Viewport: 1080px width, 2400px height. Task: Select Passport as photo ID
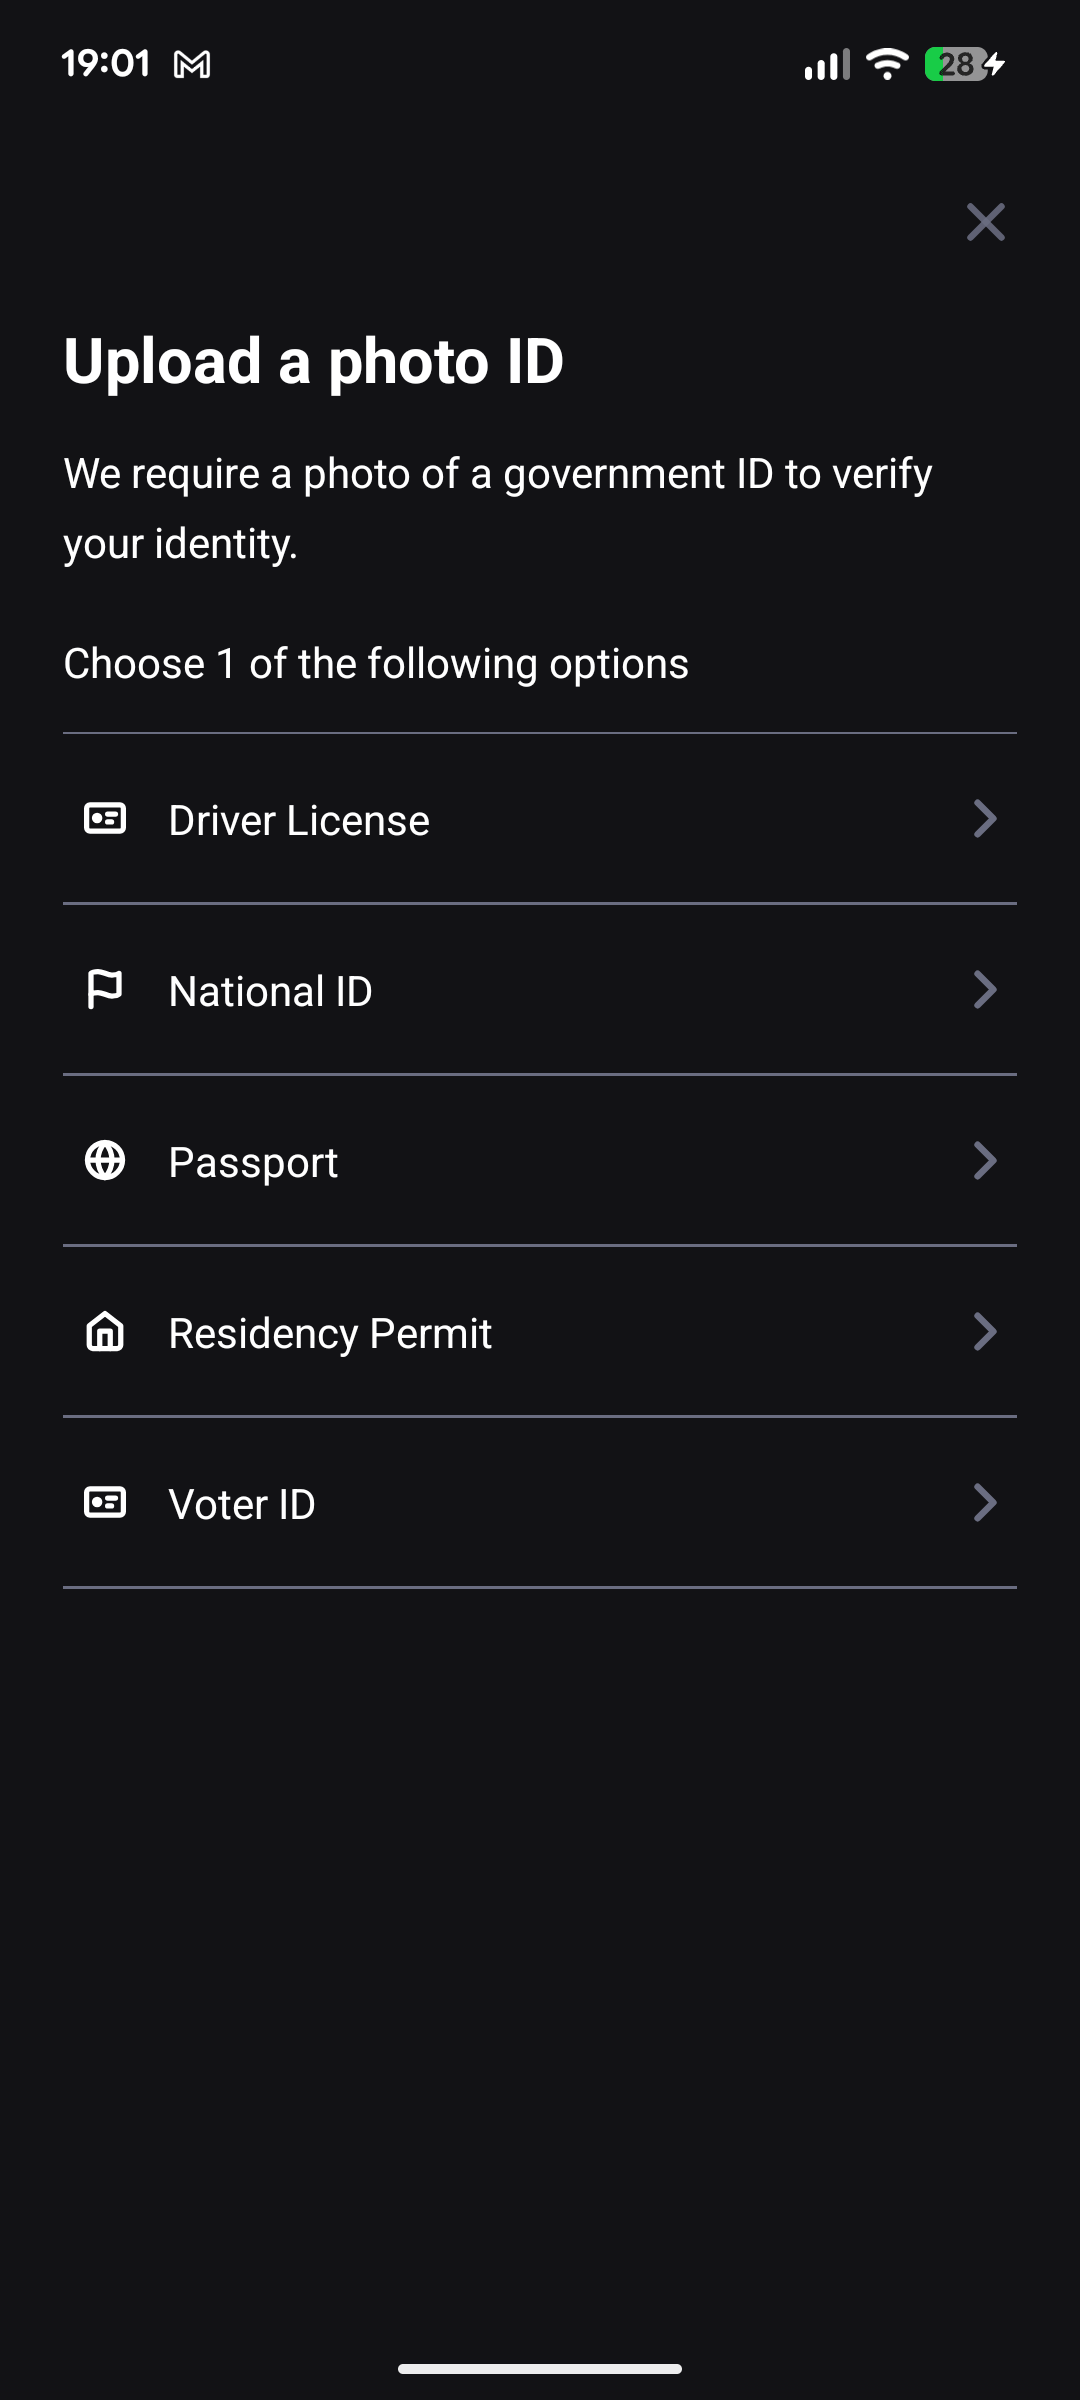click(253, 1163)
